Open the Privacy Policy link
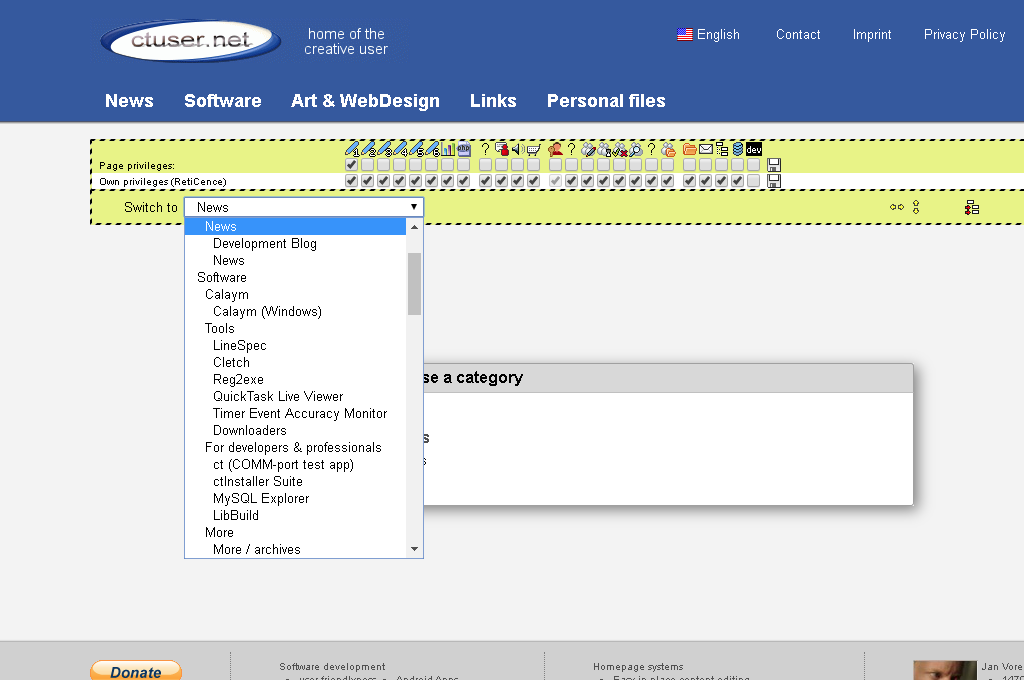Image resolution: width=1024 pixels, height=680 pixels. click(x=964, y=34)
